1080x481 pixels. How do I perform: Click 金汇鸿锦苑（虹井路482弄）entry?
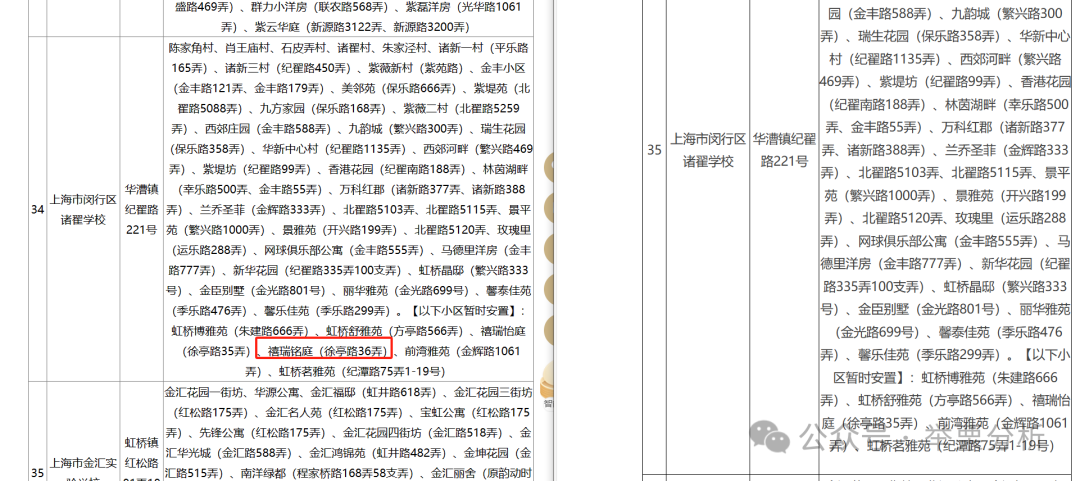click(x=378, y=453)
